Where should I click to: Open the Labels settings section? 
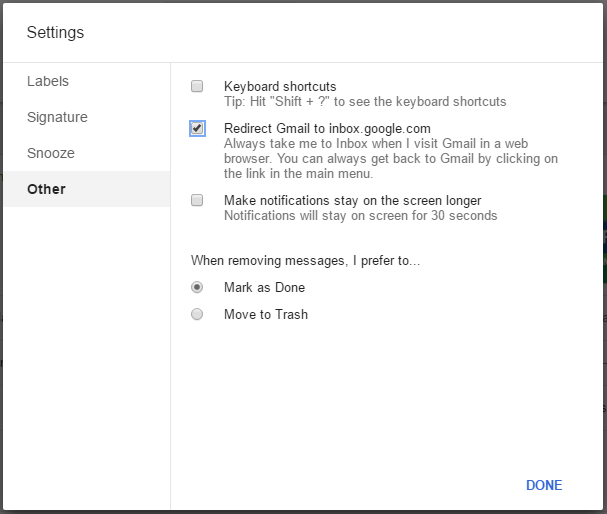(x=48, y=81)
